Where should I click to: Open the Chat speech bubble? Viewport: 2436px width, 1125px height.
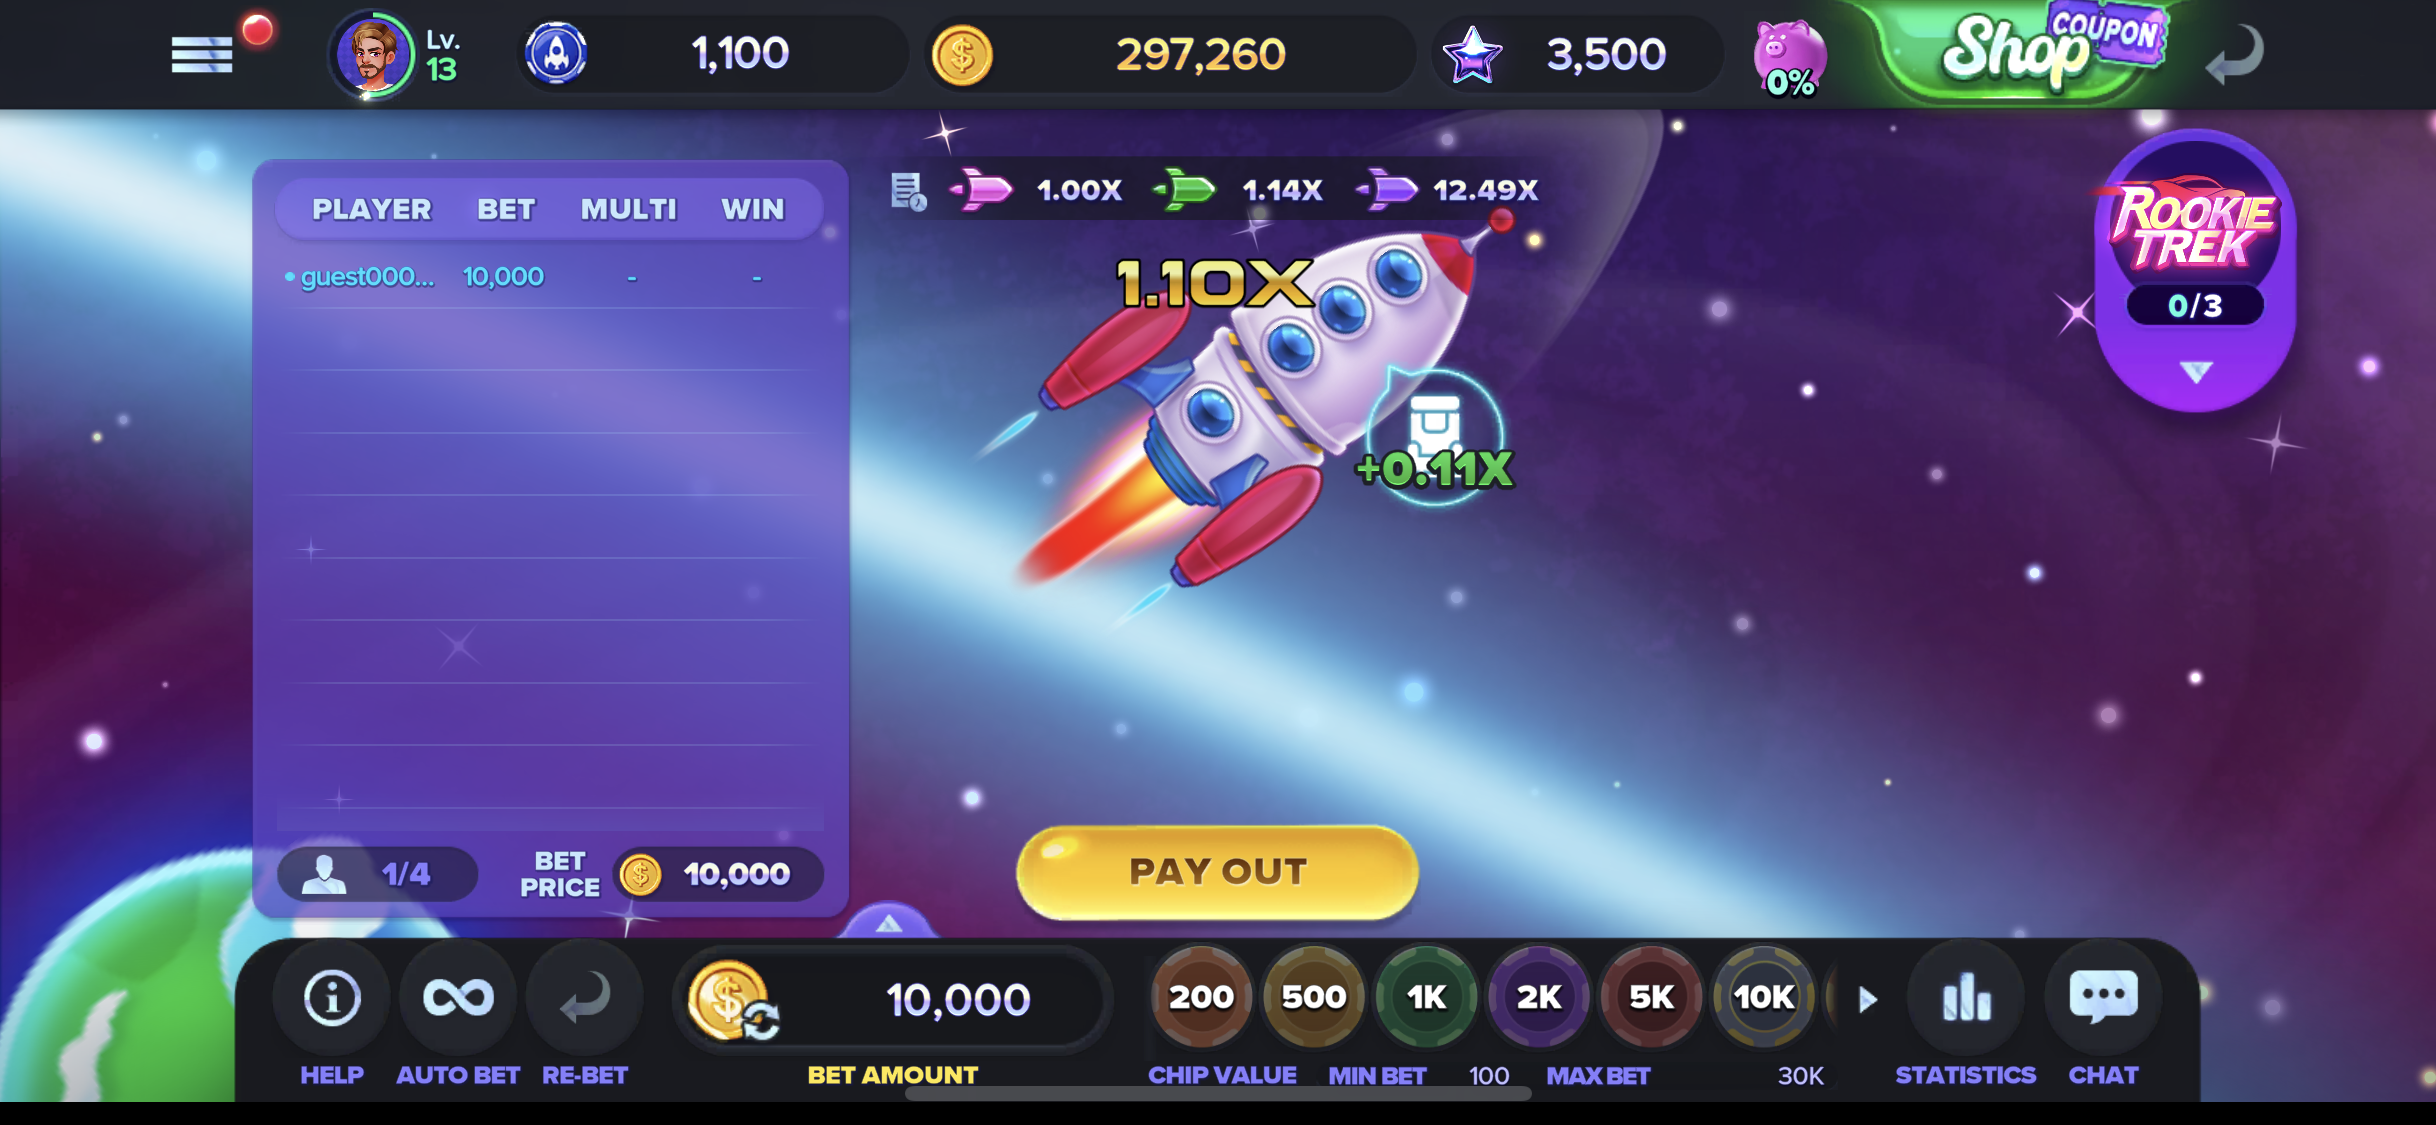[x=2103, y=997]
